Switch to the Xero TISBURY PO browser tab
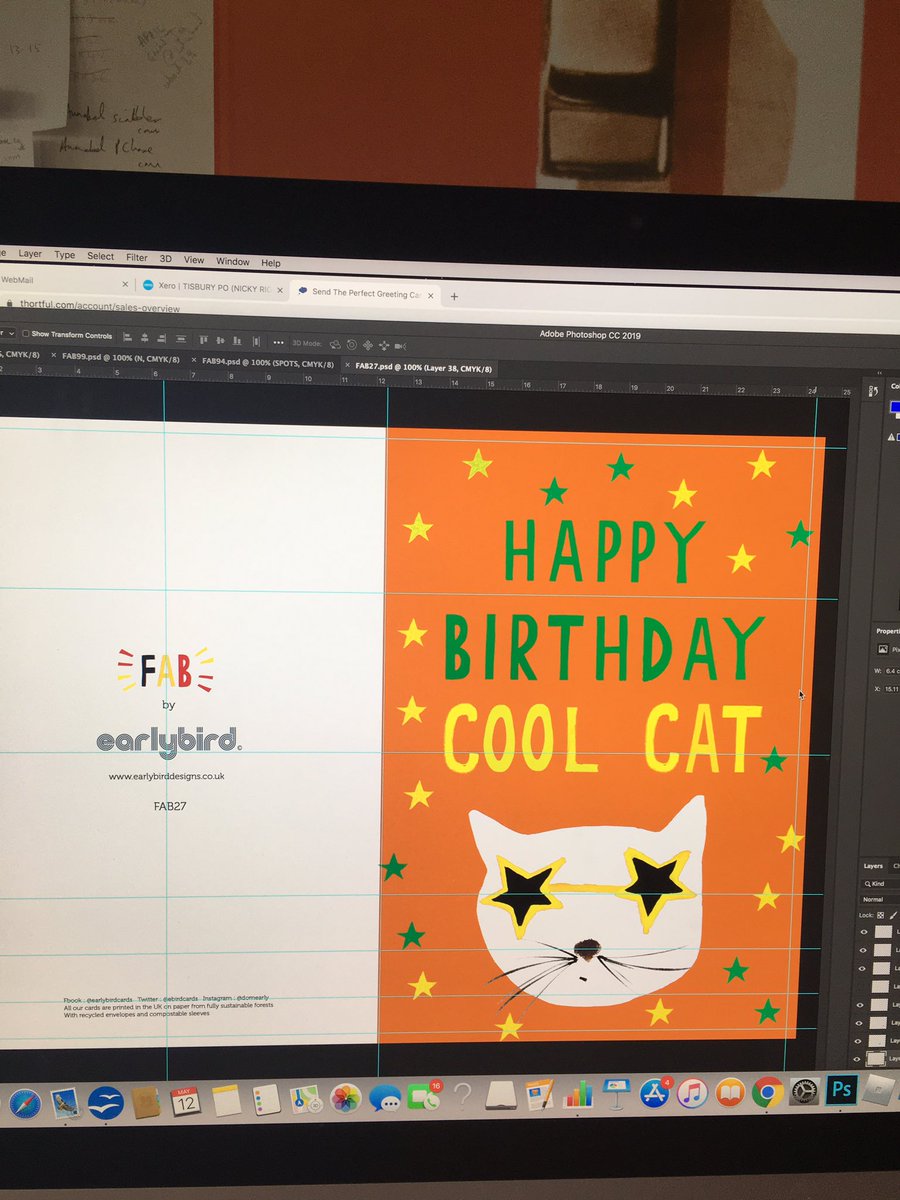Viewport: 900px width, 1200px height. click(214, 287)
